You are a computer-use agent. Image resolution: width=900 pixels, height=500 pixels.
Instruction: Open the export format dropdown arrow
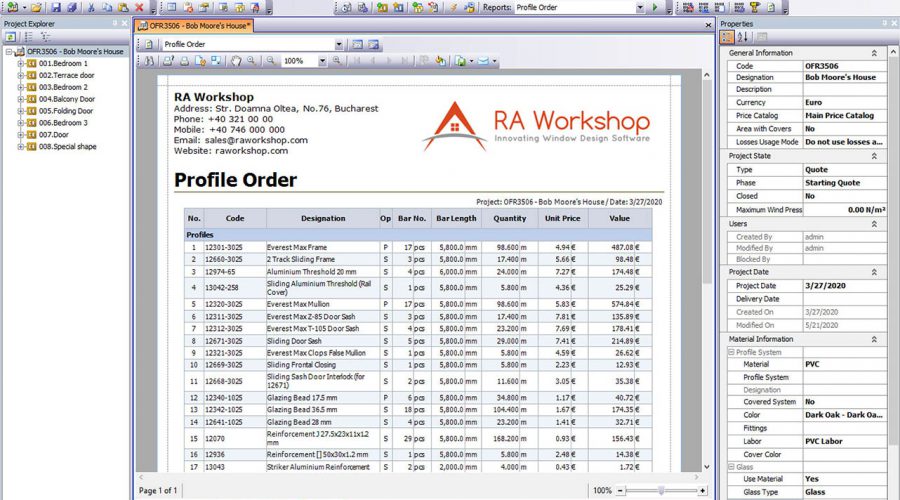point(471,60)
